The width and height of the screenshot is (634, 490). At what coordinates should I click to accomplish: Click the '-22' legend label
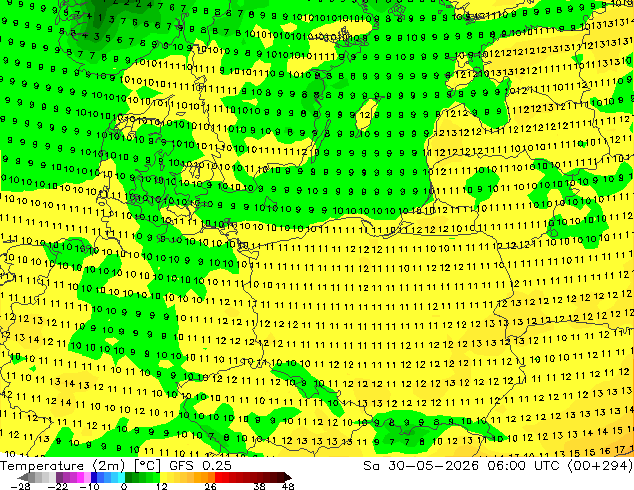[x=57, y=486]
